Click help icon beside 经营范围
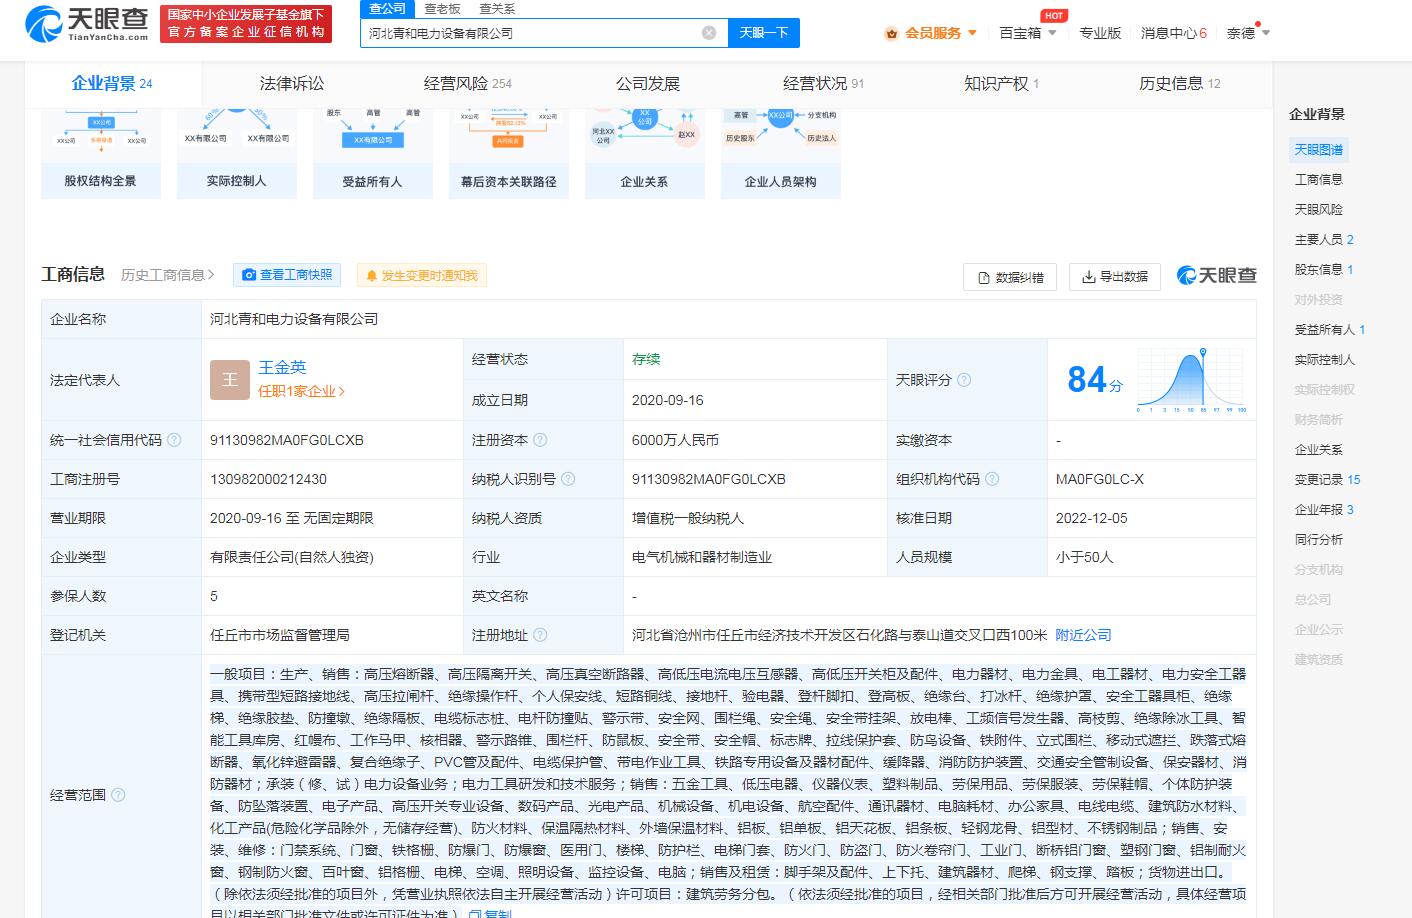The height and width of the screenshot is (918, 1412). [118, 795]
